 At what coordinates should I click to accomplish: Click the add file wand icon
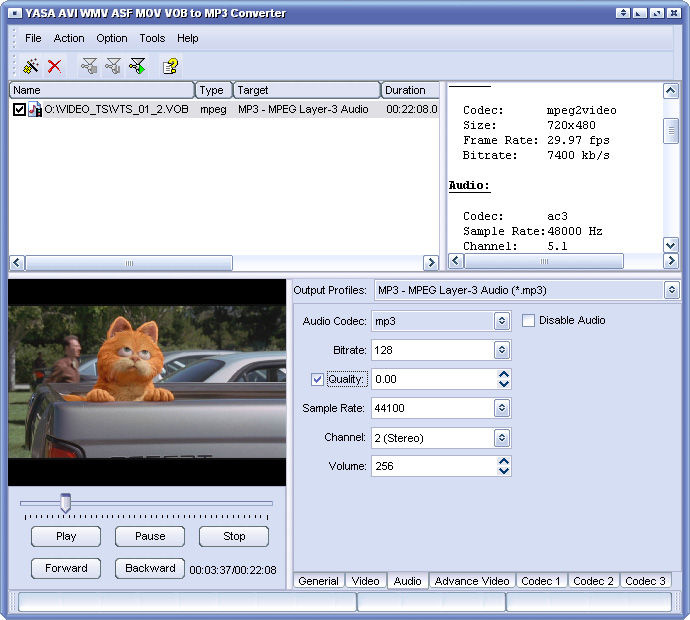[x=30, y=66]
